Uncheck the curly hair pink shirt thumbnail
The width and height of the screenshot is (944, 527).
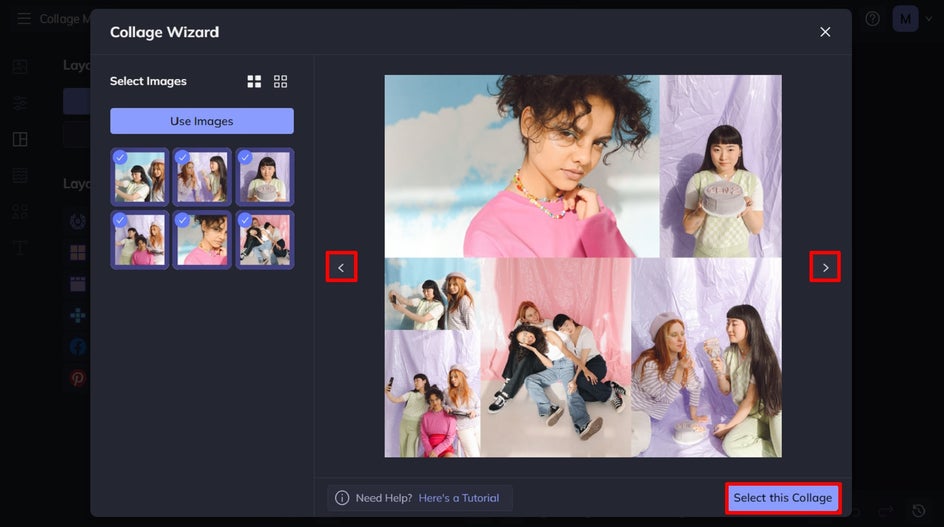202,240
